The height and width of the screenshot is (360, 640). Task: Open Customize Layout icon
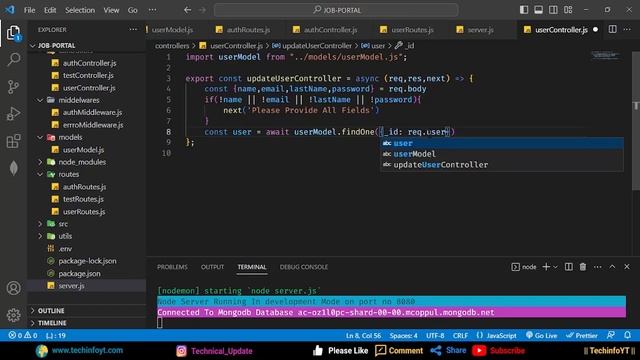(x=568, y=10)
